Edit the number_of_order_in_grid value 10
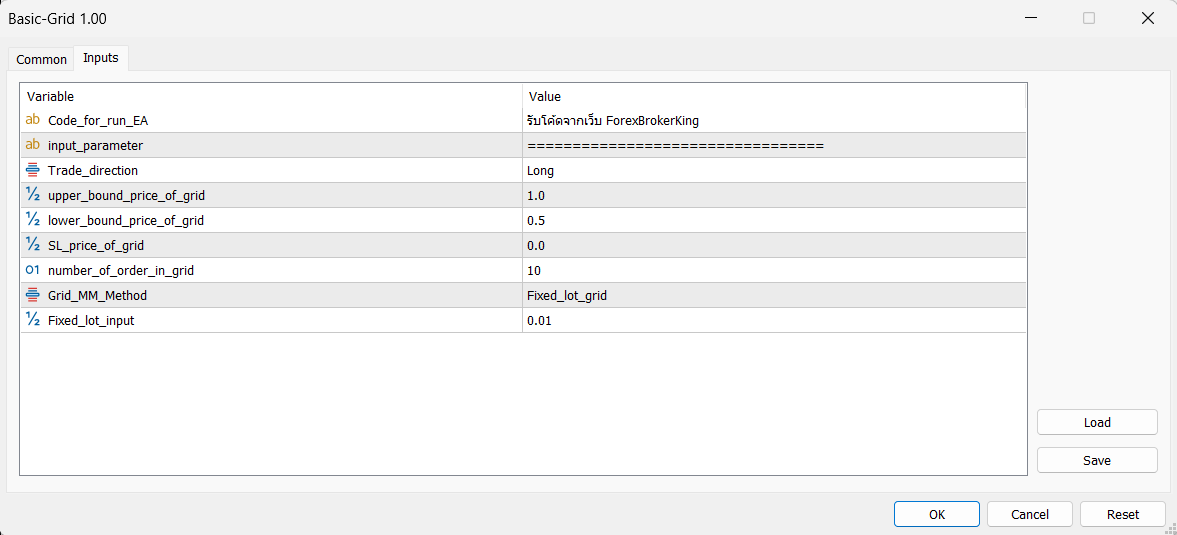The height and width of the screenshot is (535, 1177). pyautogui.click(x=774, y=270)
